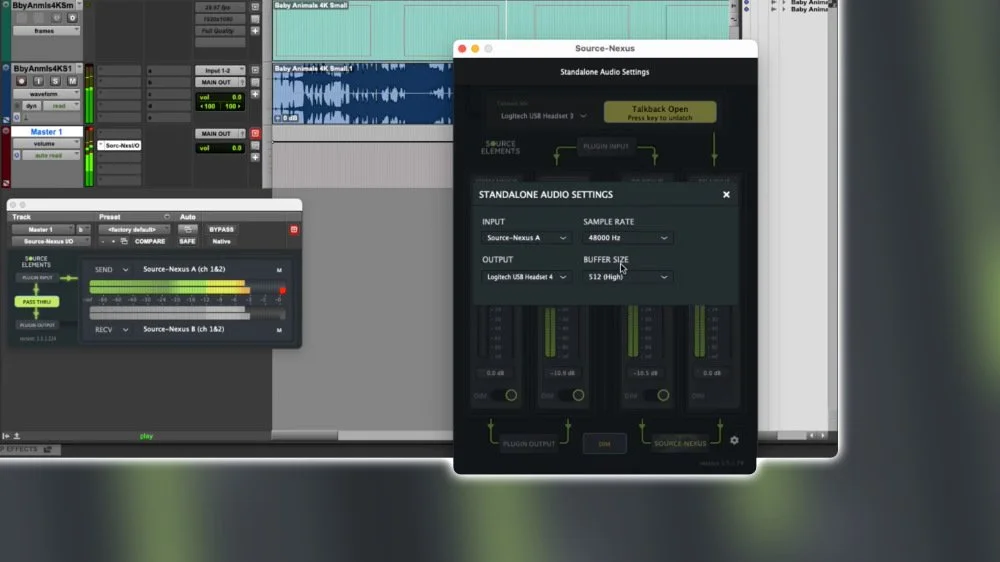Open the volume view selector on Master 1
Screen dimensions: 1000x562
pos(46,144)
